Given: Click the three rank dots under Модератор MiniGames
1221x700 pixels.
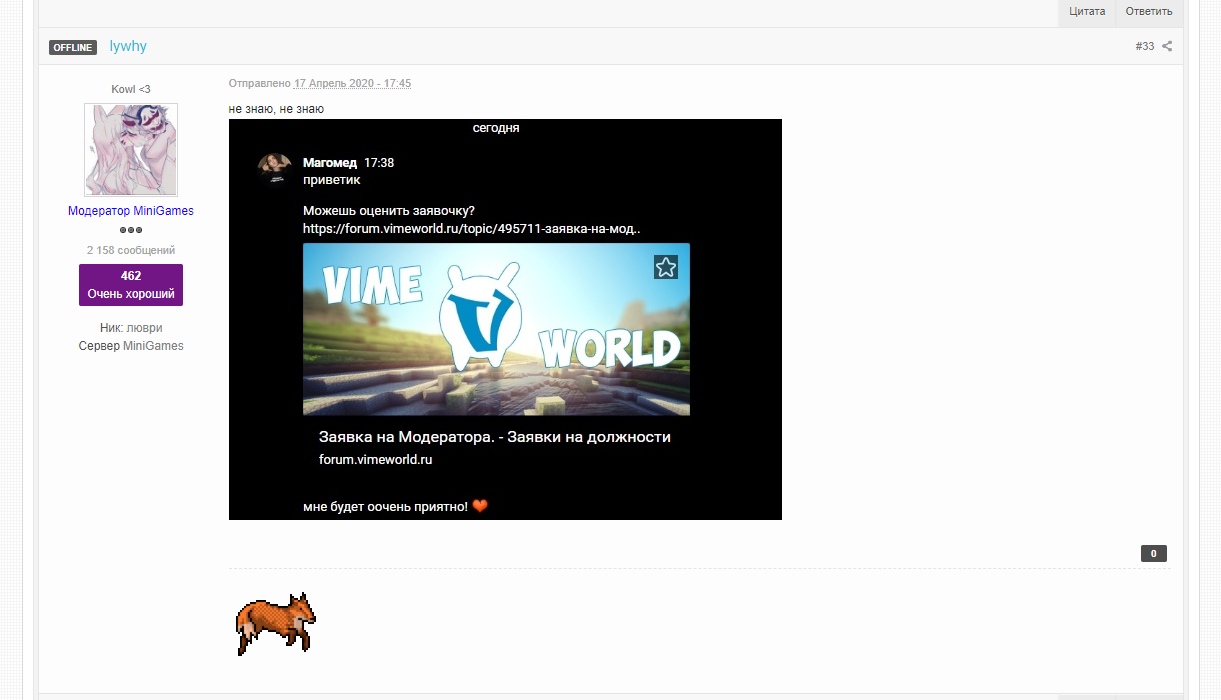Looking at the screenshot, I should tap(131, 230).
